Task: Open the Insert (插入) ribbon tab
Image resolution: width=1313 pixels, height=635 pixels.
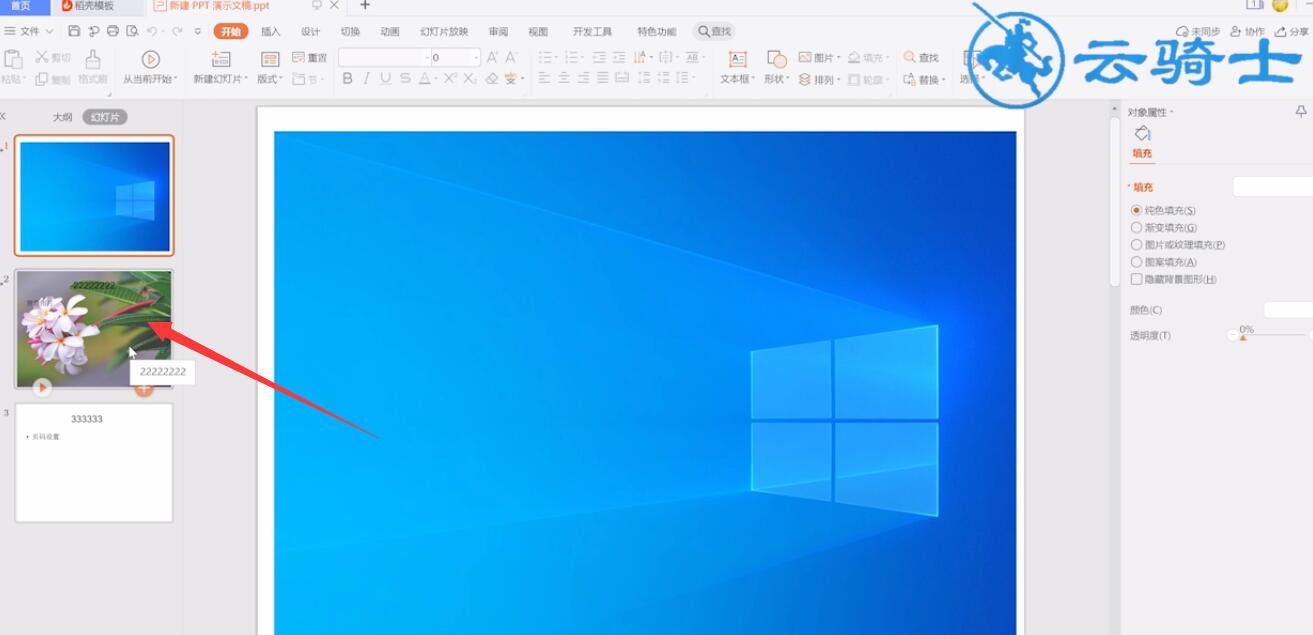Action: click(x=271, y=32)
